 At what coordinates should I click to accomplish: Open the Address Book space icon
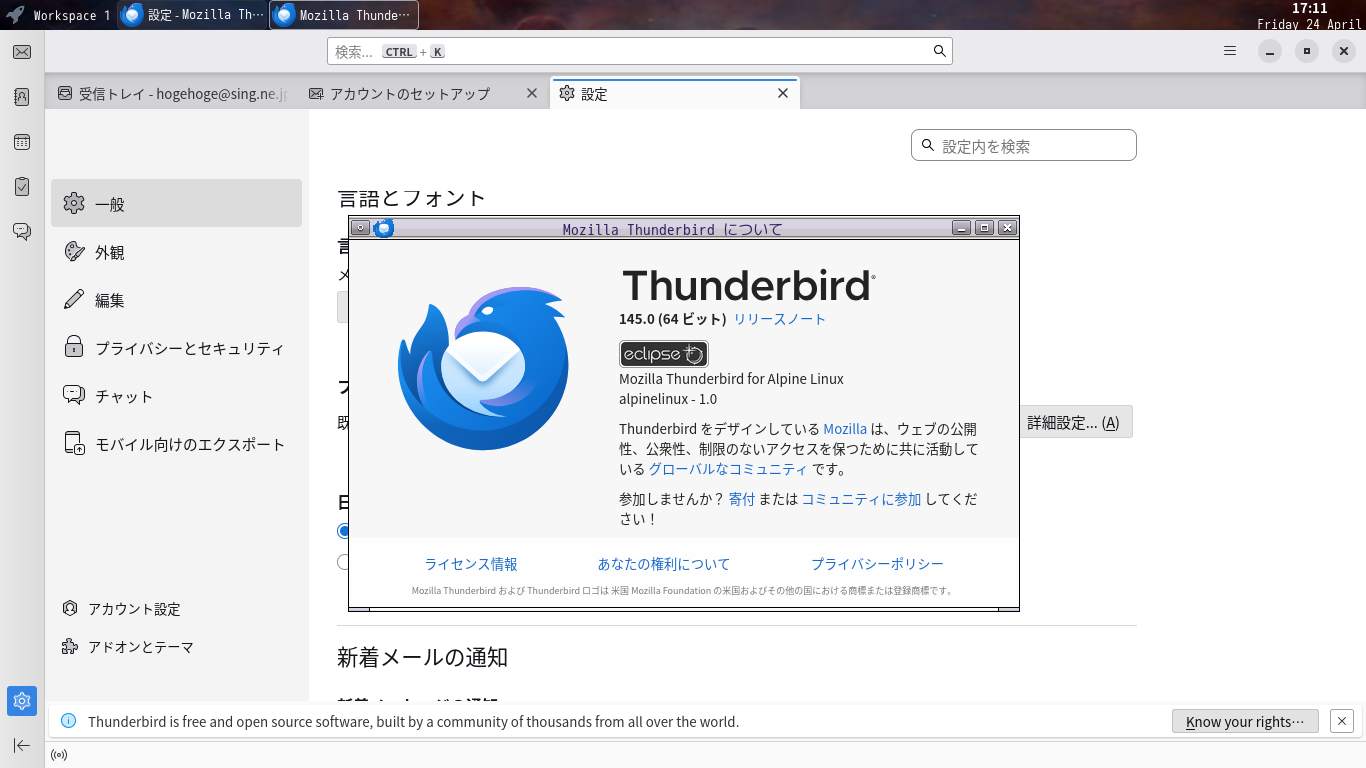(x=22, y=97)
